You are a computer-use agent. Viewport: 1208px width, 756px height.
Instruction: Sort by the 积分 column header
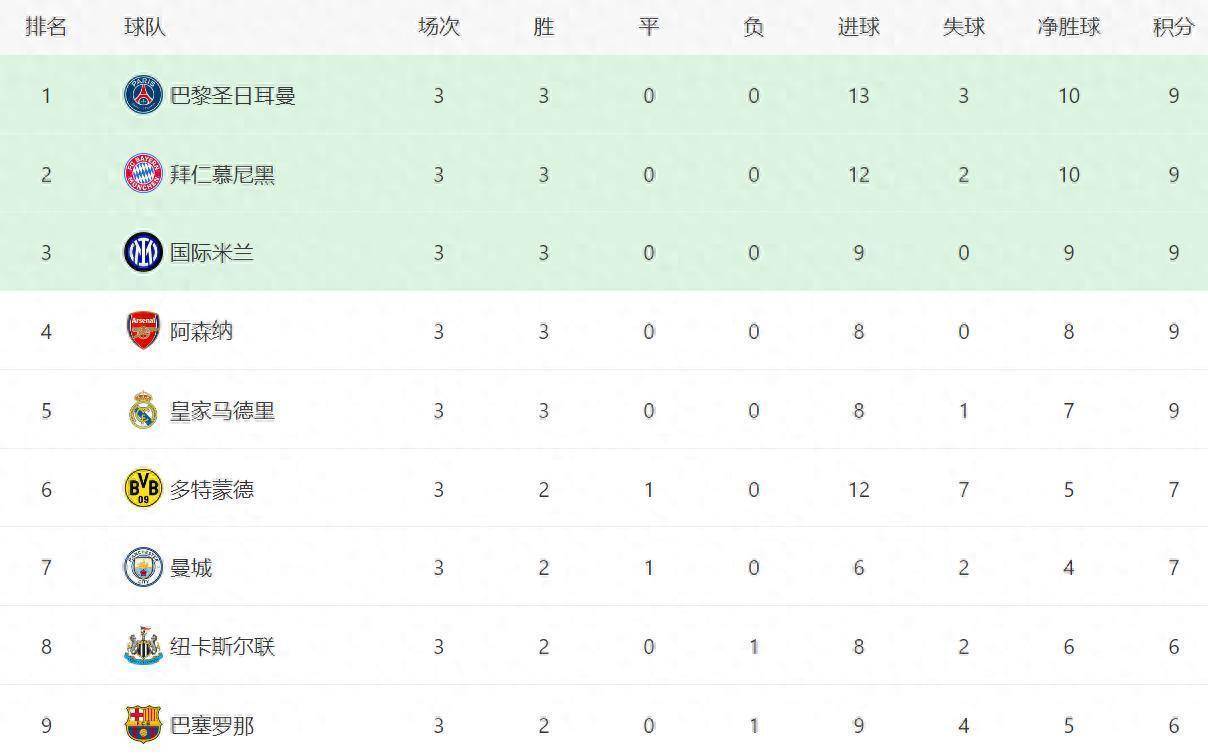pyautogui.click(x=1173, y=27)
